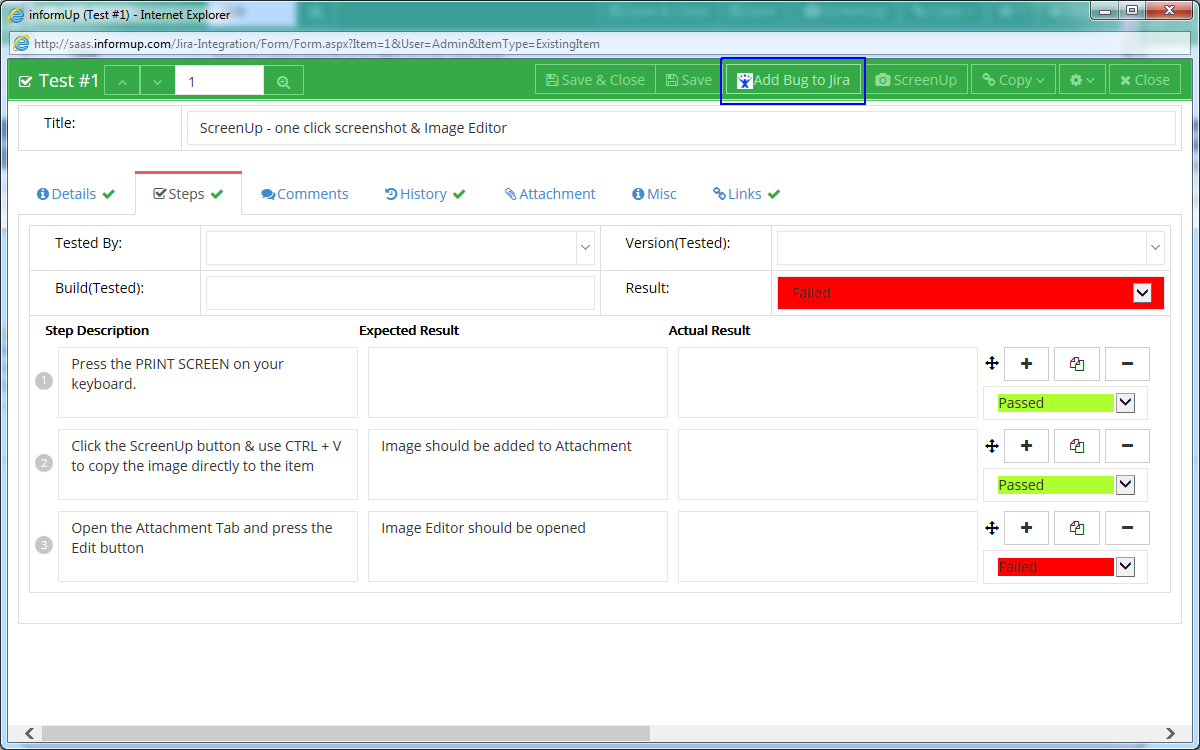Duplicate step 1 with copy icon
This screenshot has width=1200, height=750.
click(x=1077, y=364)
